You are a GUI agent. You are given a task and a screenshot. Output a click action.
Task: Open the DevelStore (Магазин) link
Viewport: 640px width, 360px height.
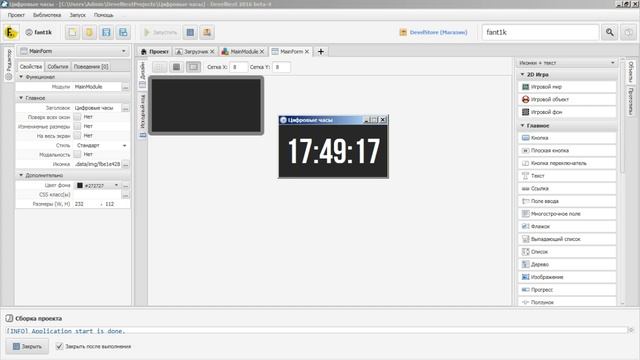pos(433,32)
